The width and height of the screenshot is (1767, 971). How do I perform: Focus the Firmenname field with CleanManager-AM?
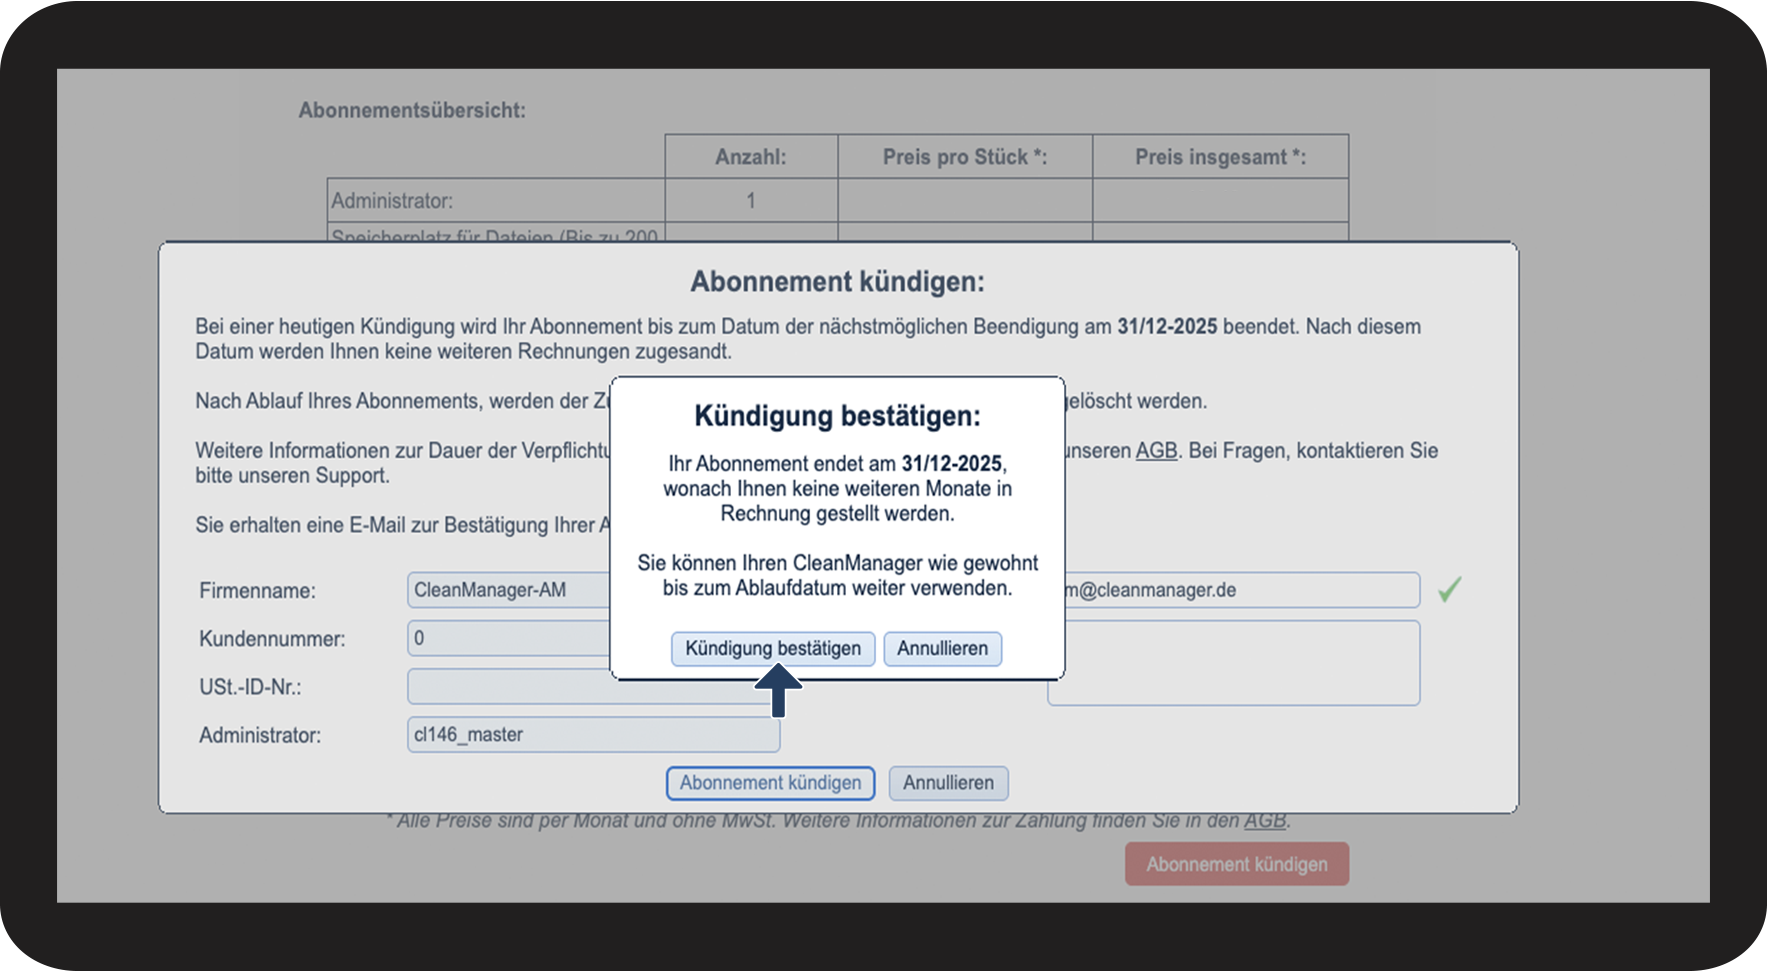click(510, 590)
